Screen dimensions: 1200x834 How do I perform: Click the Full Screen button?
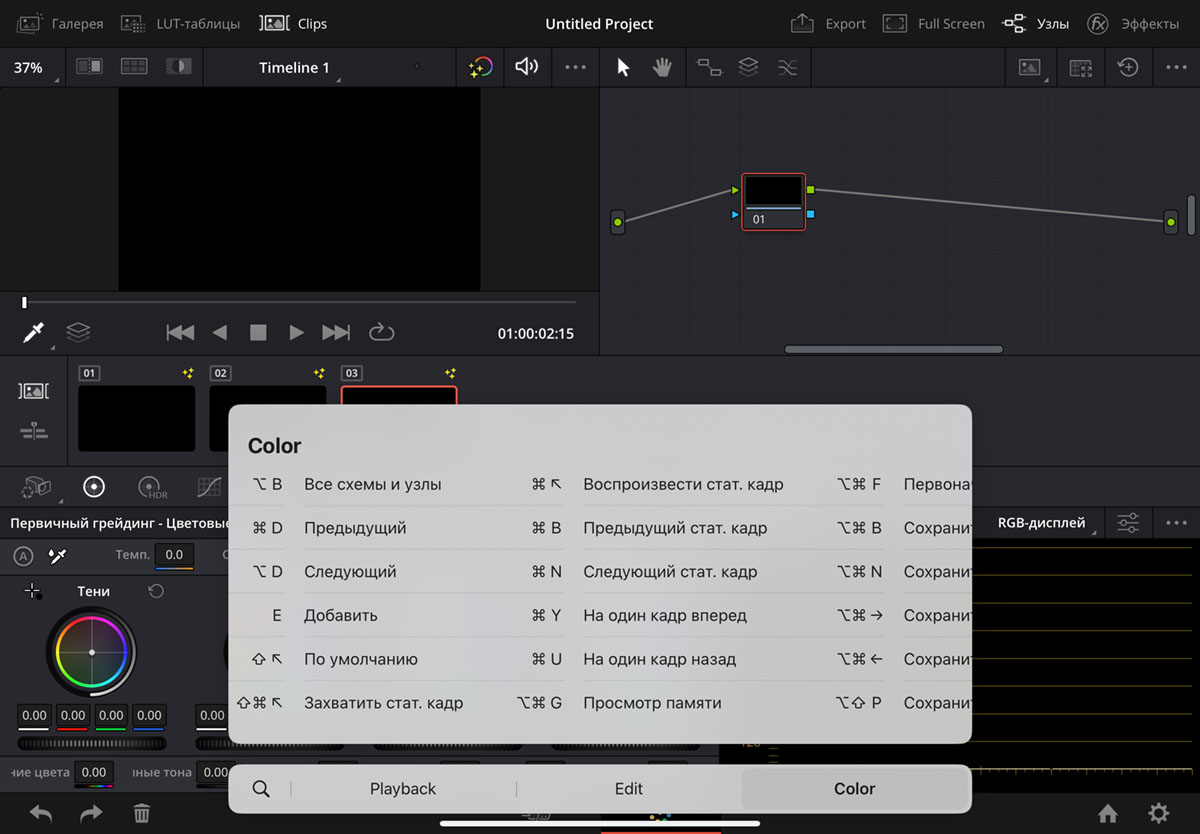[x=934, y=23]
